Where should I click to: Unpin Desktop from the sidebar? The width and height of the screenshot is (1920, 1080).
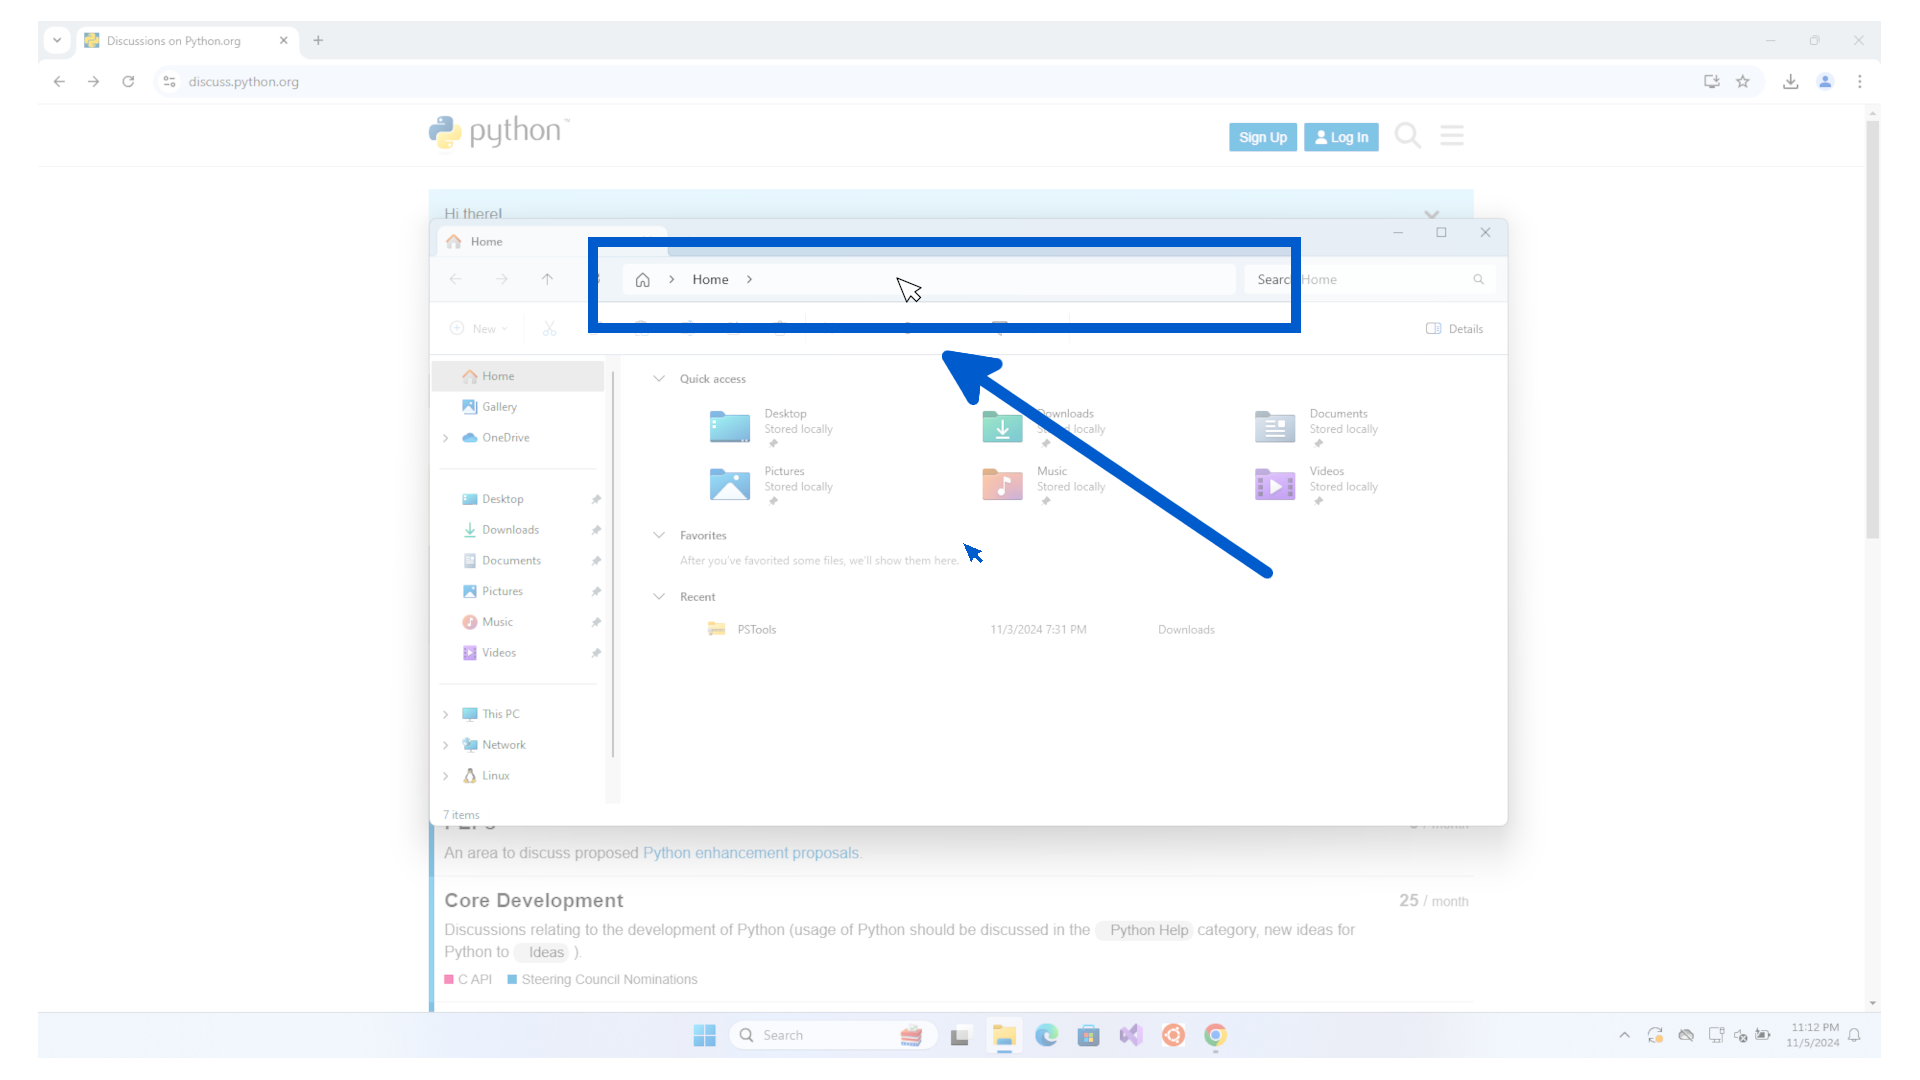[x=596, y=500]
